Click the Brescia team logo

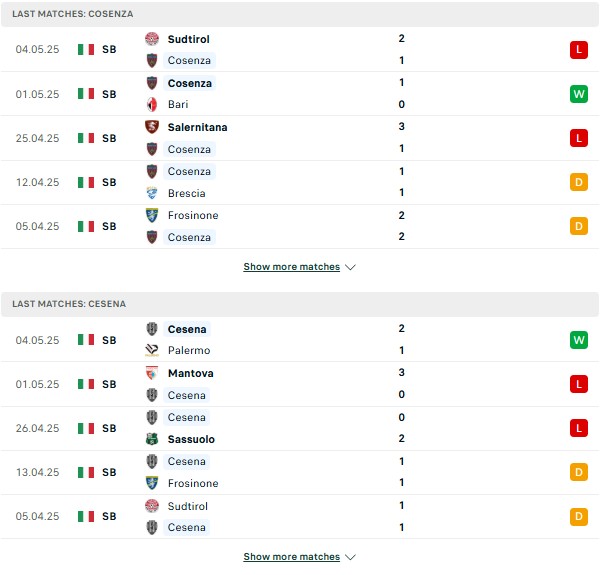click(x=152, y=193)
